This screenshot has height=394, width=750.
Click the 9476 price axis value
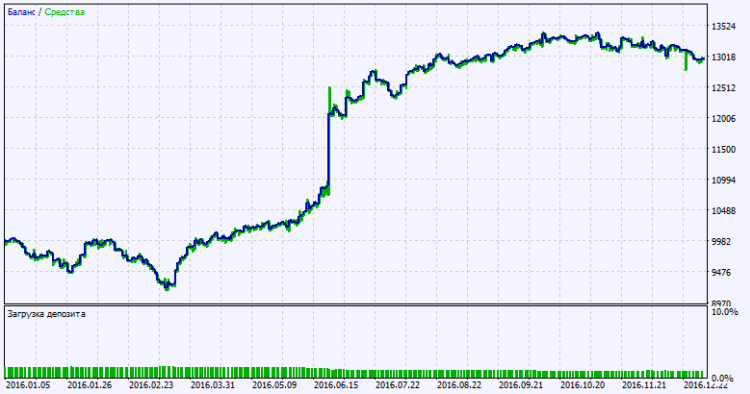(721, 273)
